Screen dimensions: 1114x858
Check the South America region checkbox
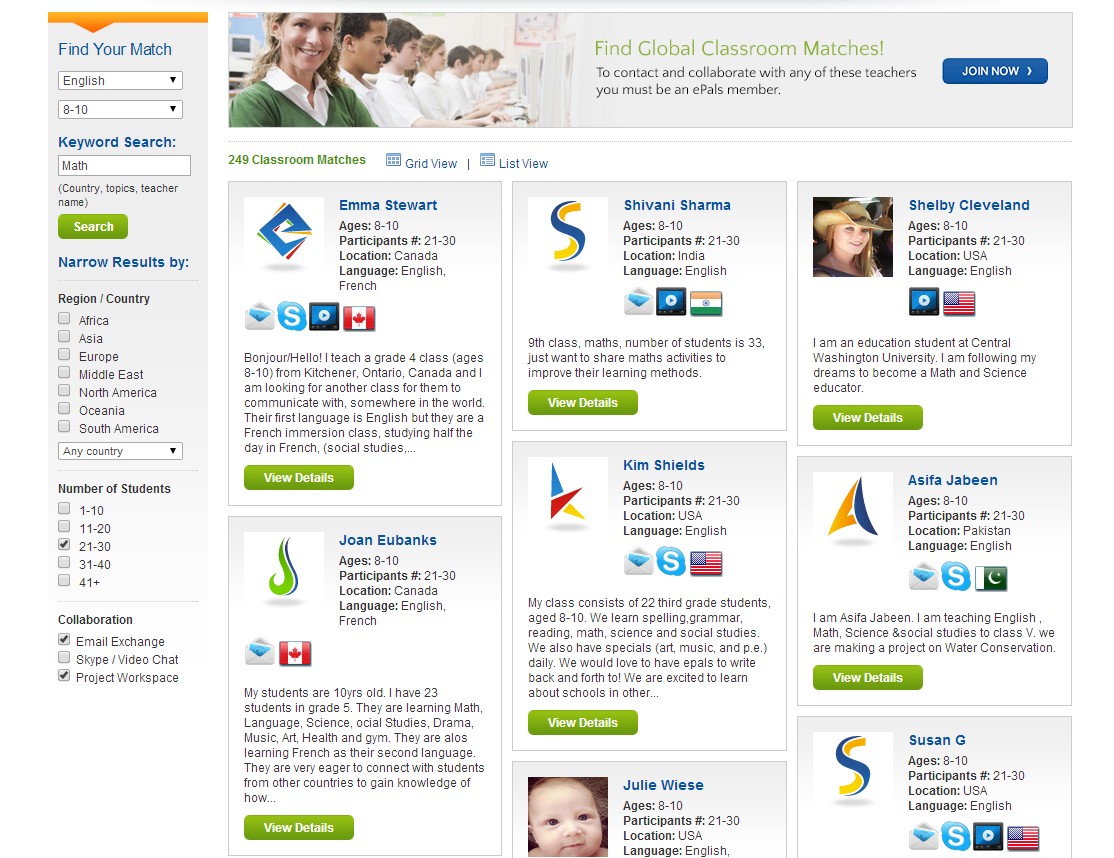pos(64,426)
